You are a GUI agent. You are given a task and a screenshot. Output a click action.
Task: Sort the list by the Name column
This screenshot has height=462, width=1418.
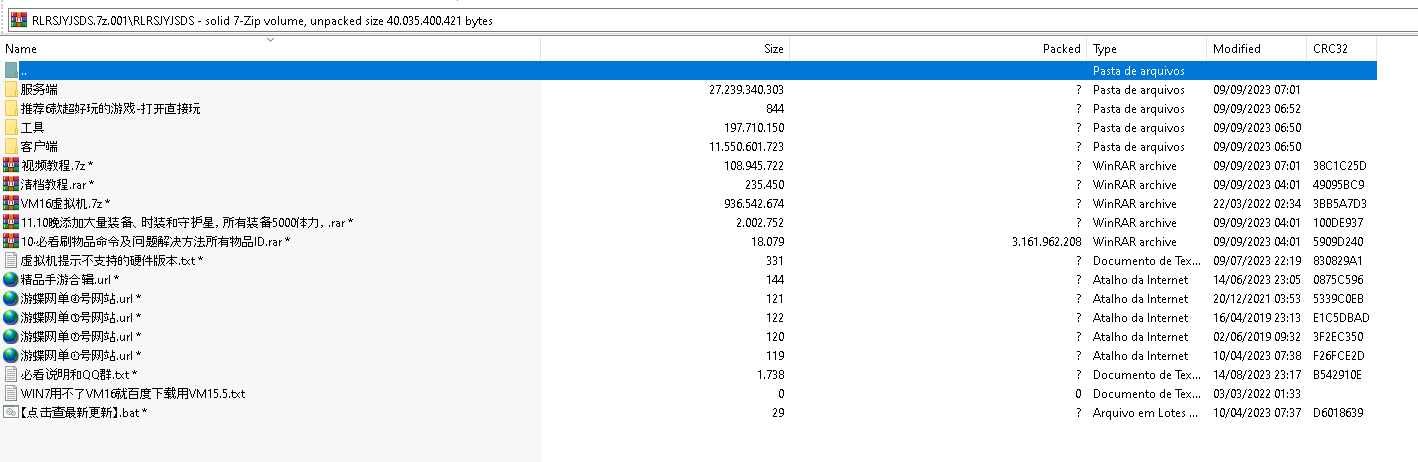click(x=22, y=49)
